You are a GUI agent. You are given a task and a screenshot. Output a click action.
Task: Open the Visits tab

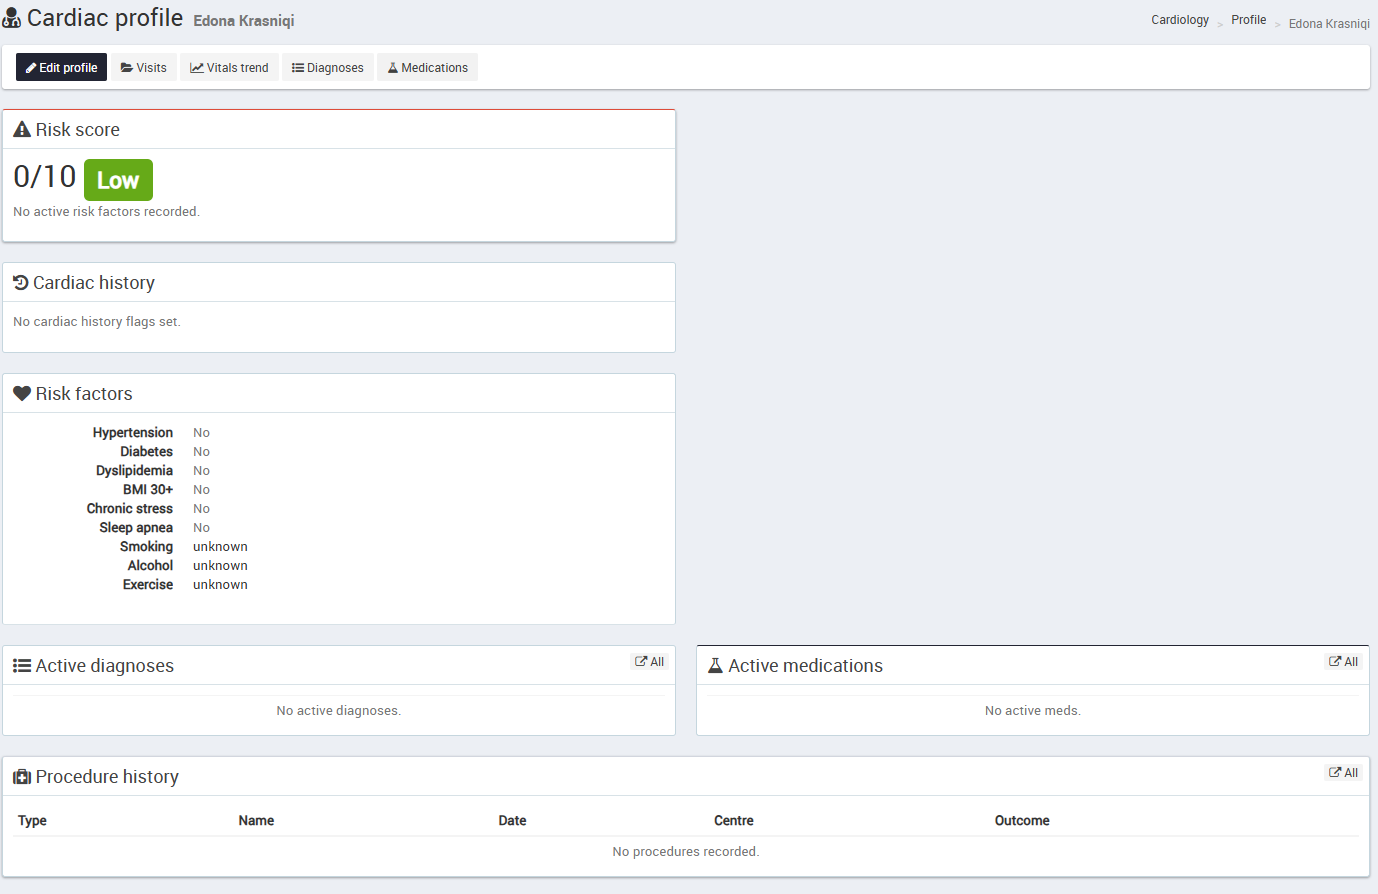pos(144,67)
